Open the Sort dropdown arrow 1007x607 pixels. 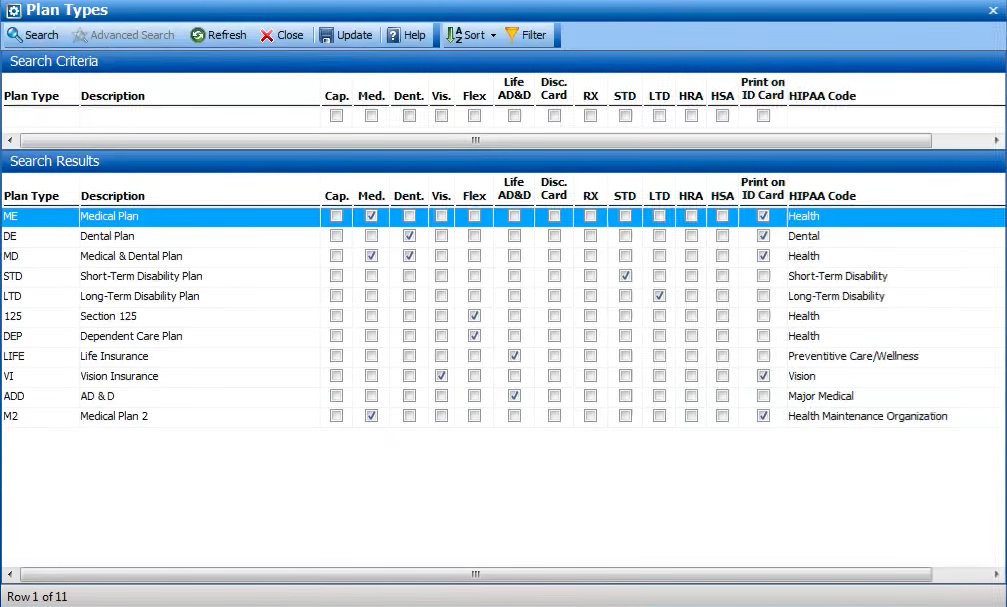[493, 35]
